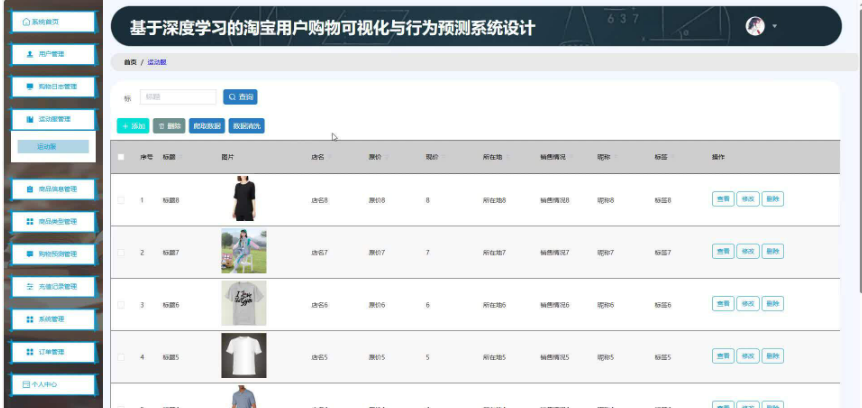Image resolution: width=862 pixels, height=408 pixels.
Task: Click the 所在地7 cell
Action: [x=494, y=253]
